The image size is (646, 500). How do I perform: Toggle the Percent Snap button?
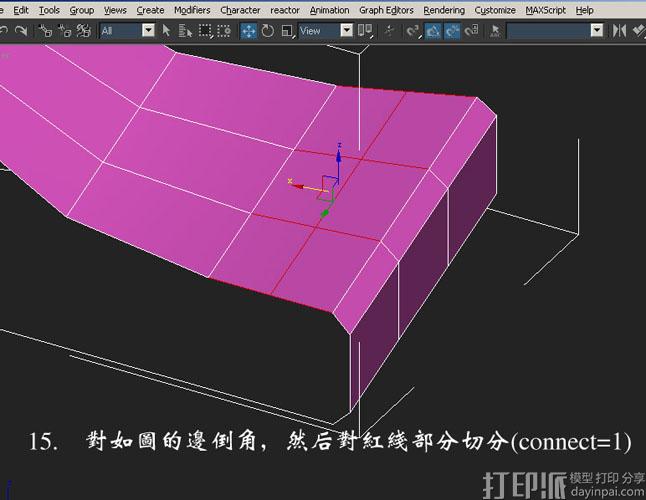point(452,31)
